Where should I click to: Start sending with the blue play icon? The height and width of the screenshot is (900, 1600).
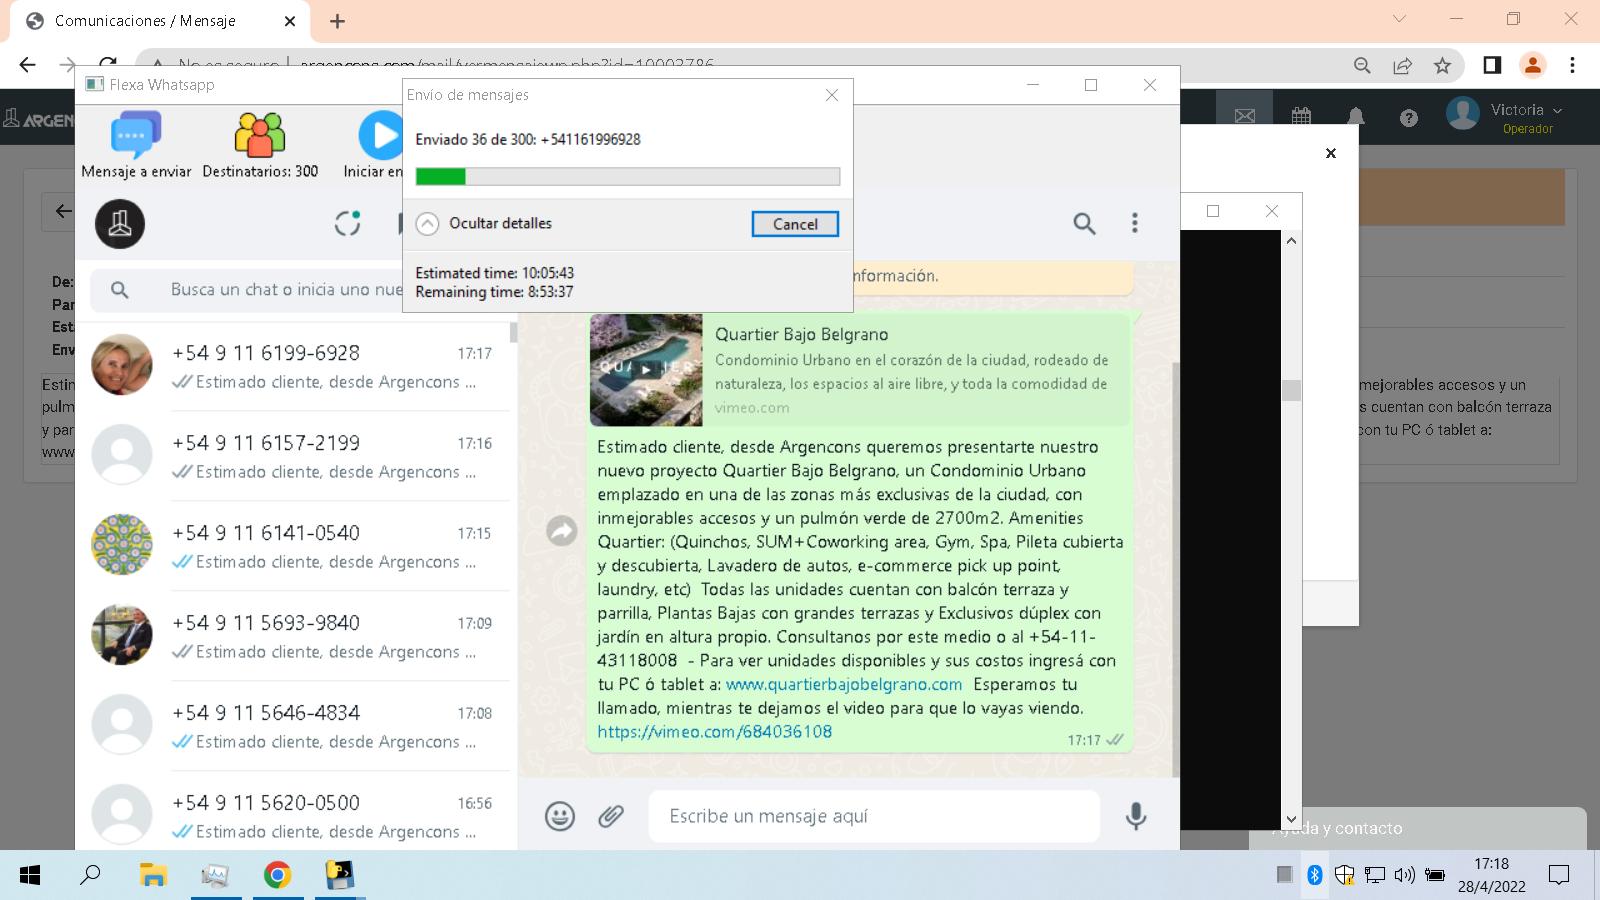click(381, 136)
